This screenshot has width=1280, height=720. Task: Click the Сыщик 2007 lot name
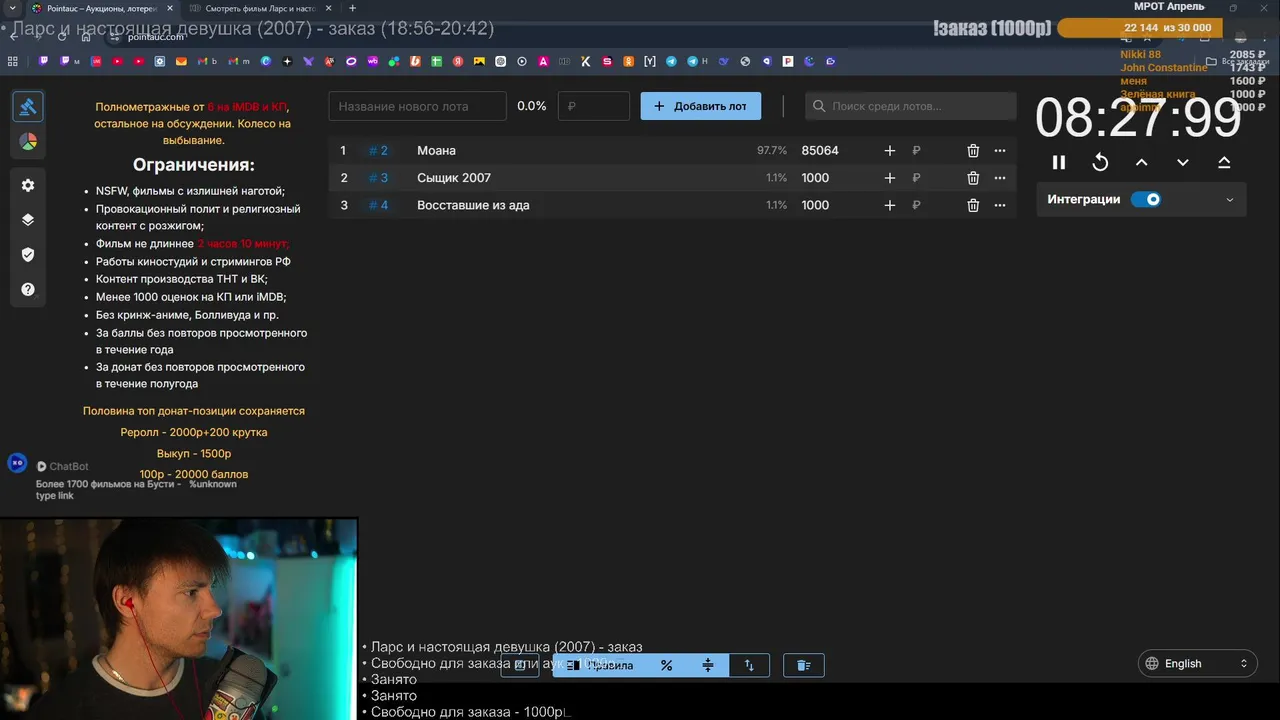454,178
